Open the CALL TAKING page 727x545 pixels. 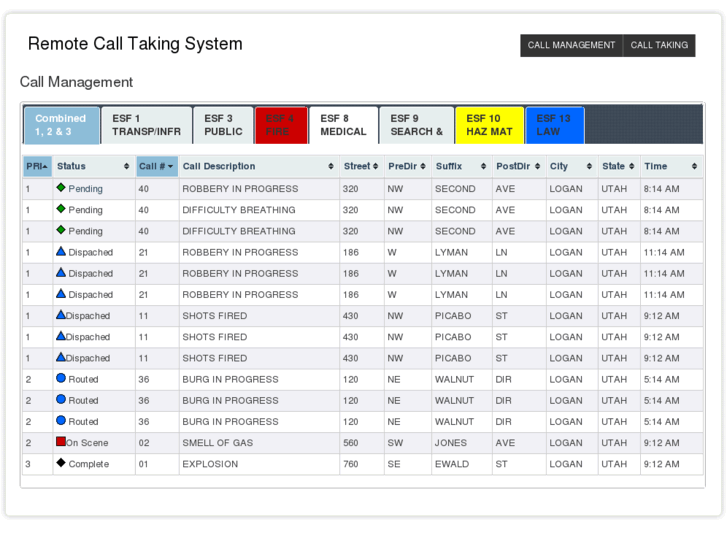point(659,45)
